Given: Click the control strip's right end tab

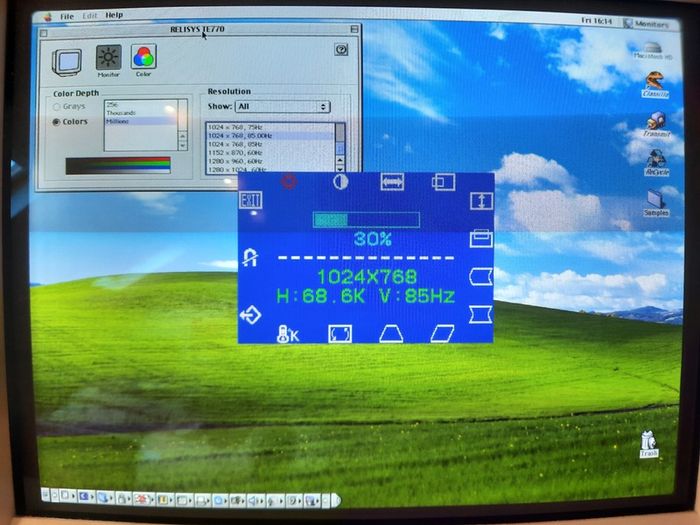Looking at the screenshot, I should pyautogui.click(x=336, y=500).
